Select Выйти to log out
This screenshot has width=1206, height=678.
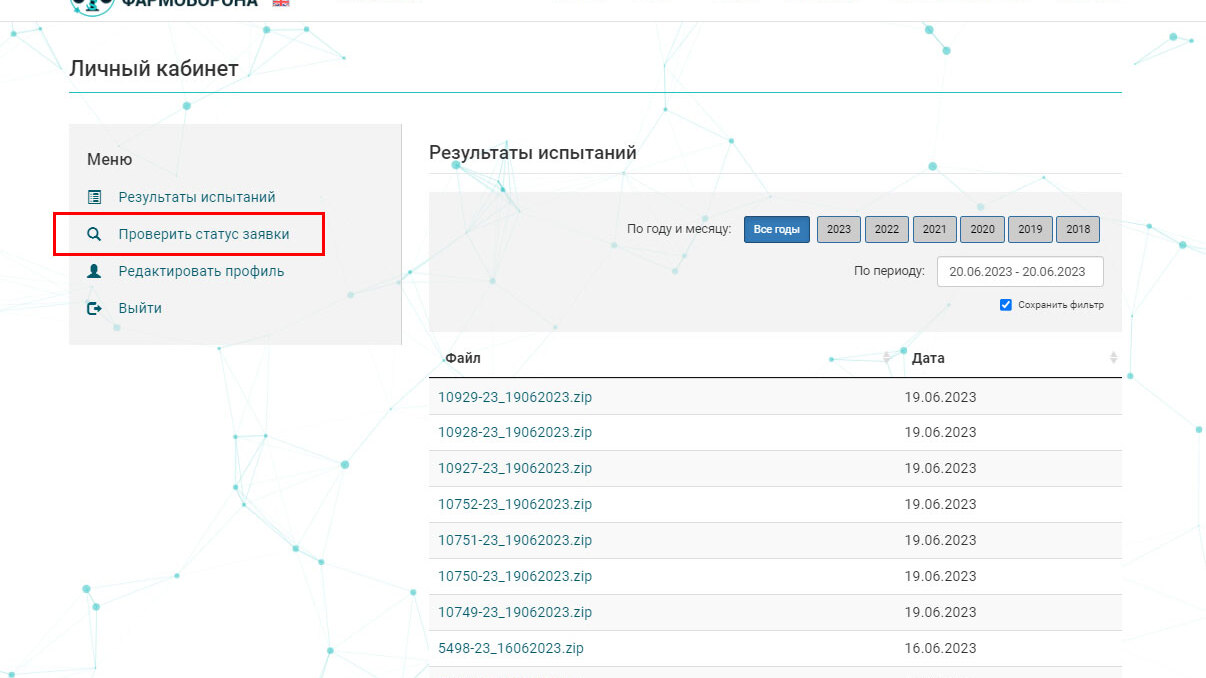pyautogui.click(x=140, y=308)
